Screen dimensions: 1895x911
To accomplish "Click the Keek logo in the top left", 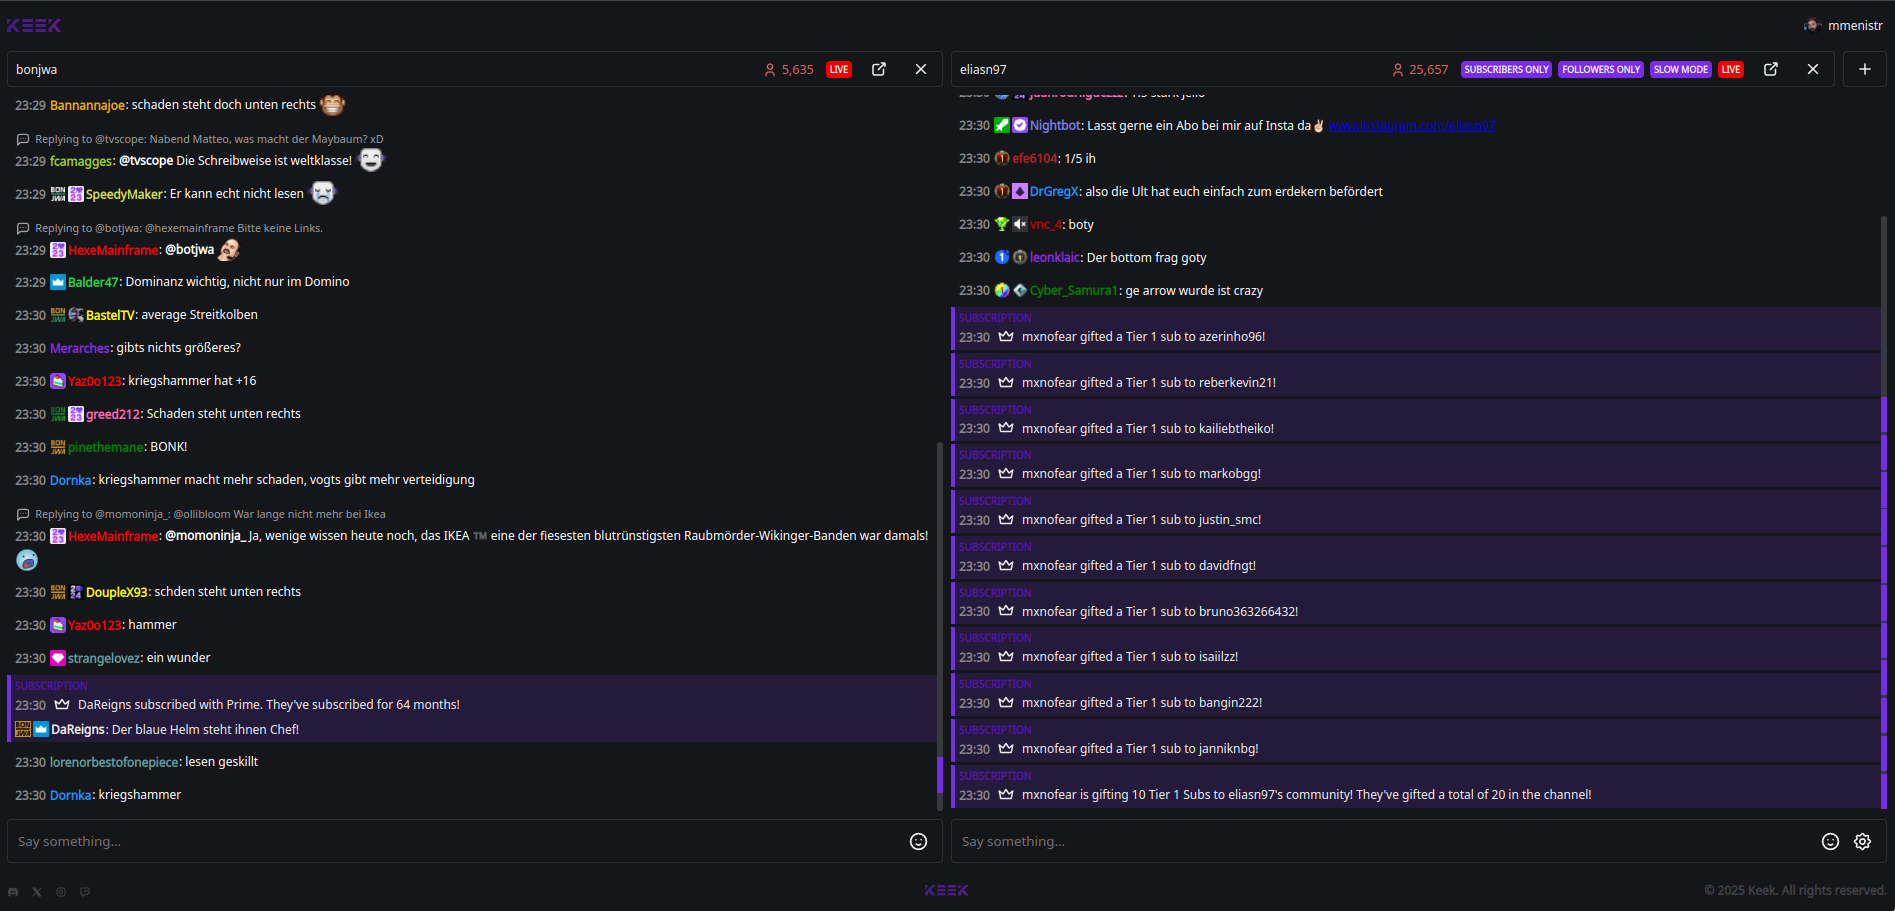I will pos(33,24).
